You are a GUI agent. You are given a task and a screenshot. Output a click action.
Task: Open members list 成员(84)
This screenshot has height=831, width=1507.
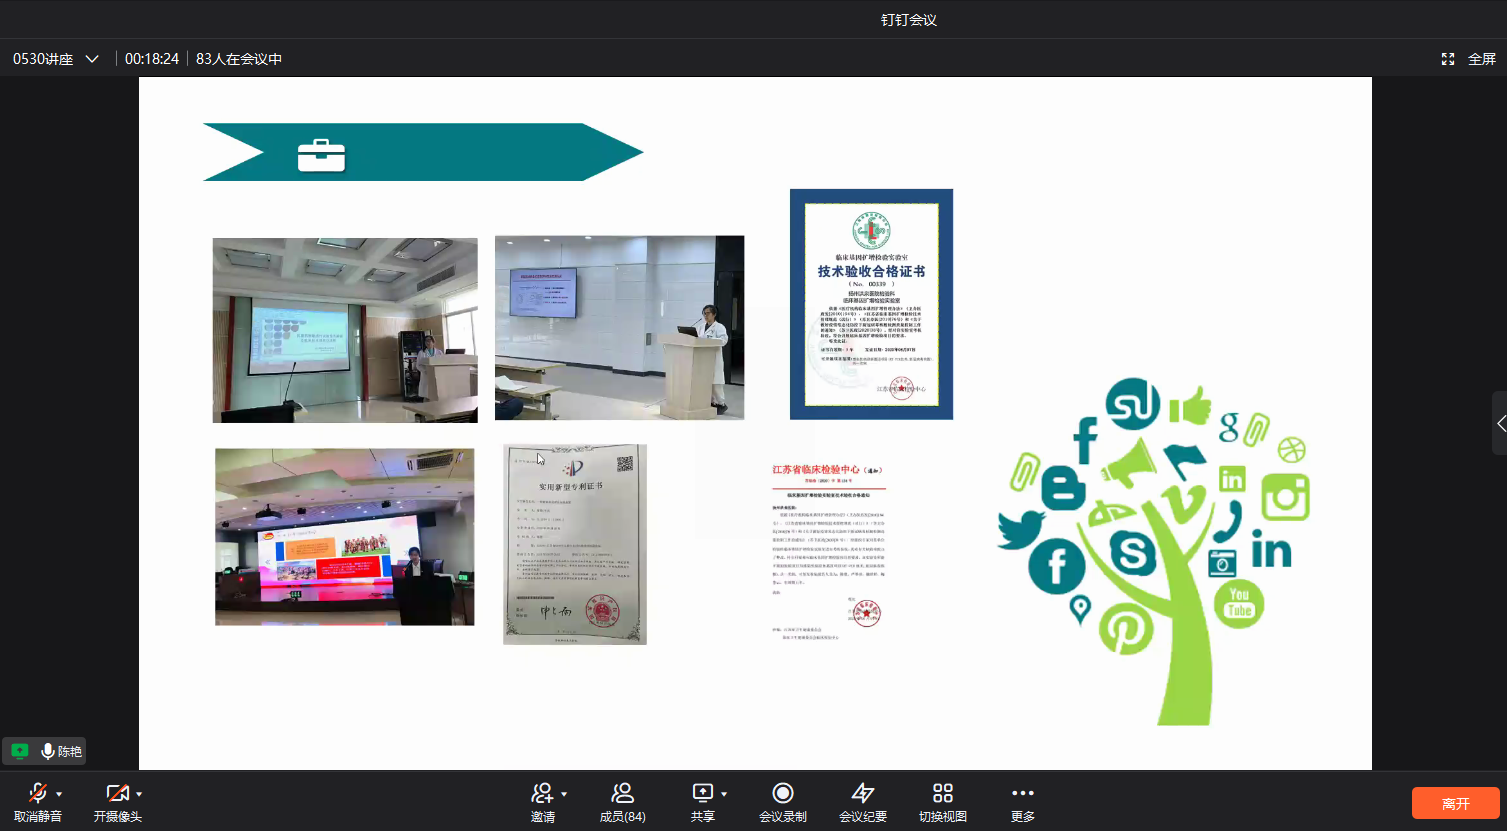pyautogui.click(x=622, y=794)
